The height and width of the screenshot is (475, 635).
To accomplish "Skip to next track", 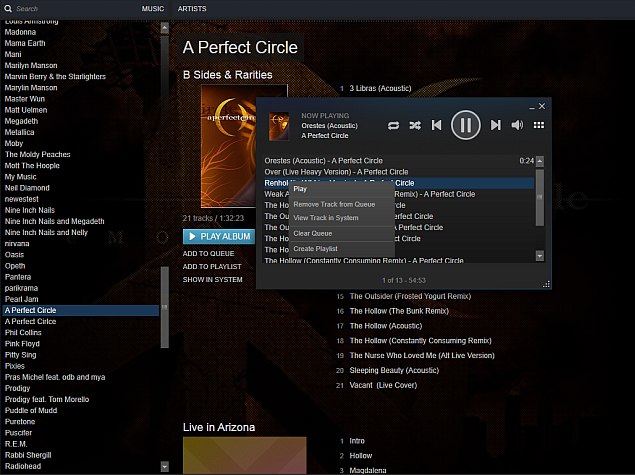I will 496,125.
